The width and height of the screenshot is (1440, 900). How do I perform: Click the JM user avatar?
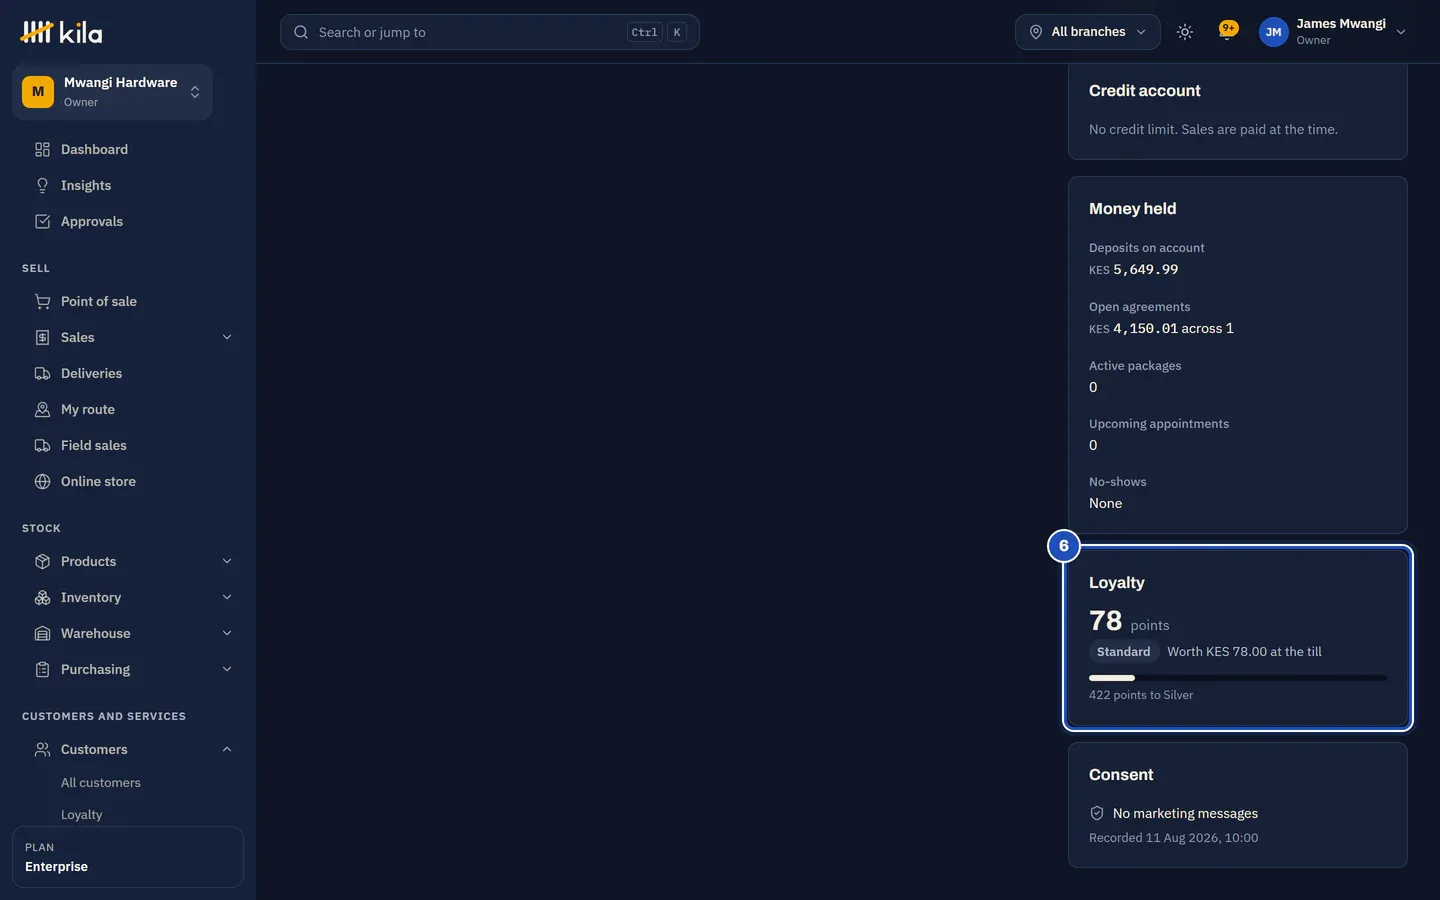click(1273, 32)
